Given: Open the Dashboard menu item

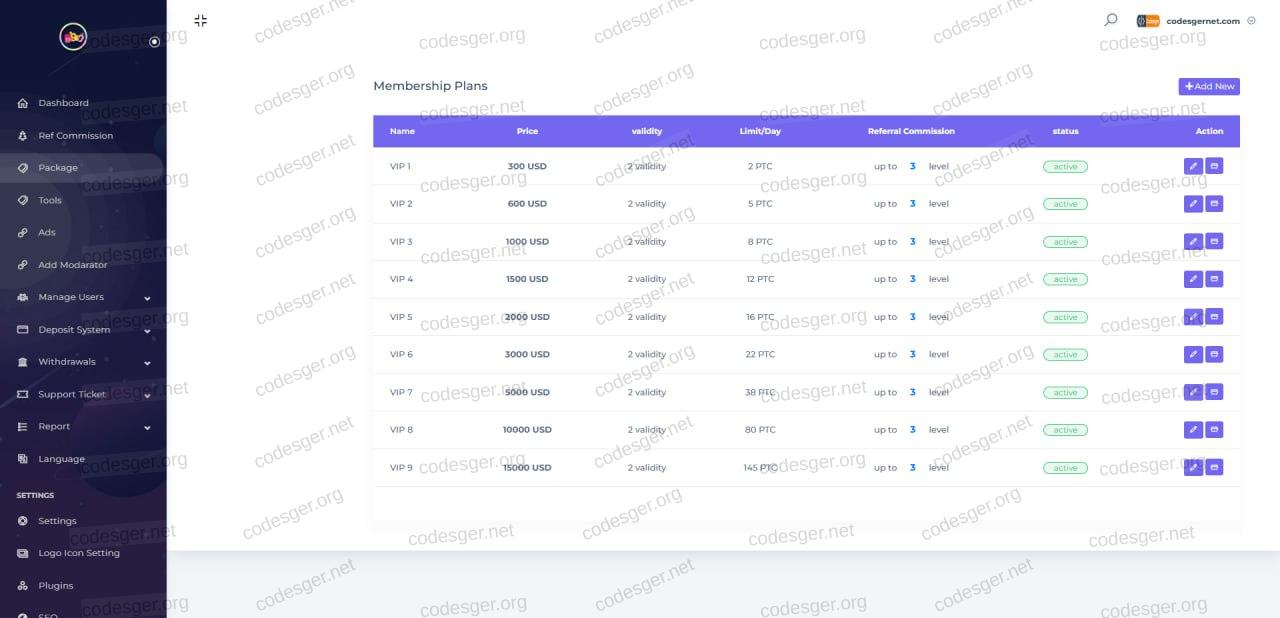Looking at the screenshot, I should tap(63, 103).
